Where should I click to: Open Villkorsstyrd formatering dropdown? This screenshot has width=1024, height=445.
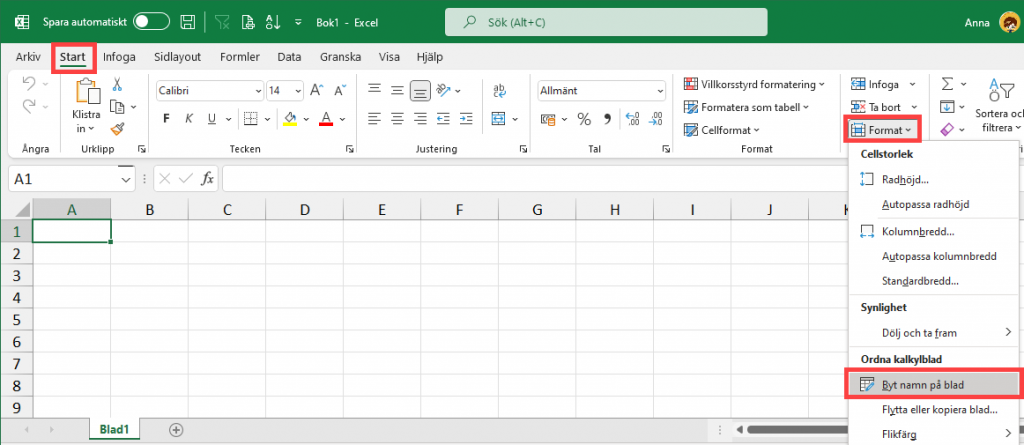pos(755,84)
